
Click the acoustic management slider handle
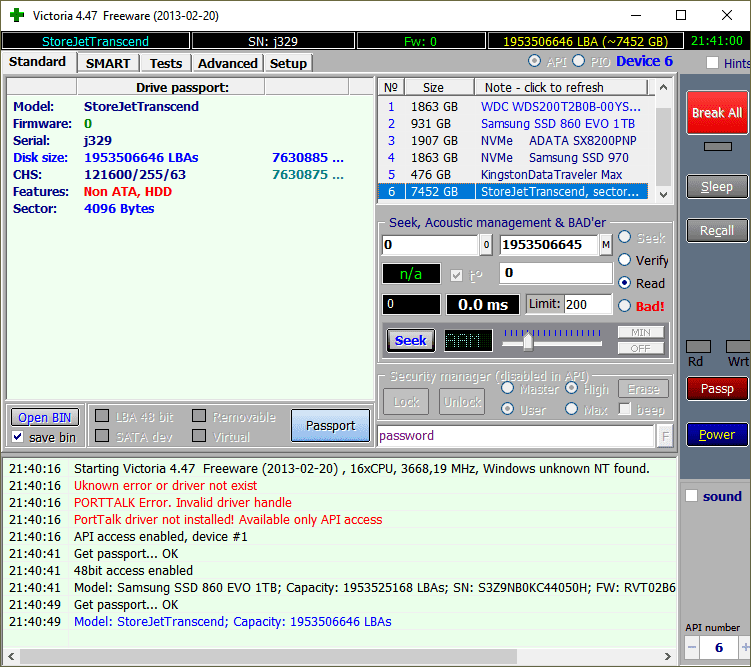528,341
